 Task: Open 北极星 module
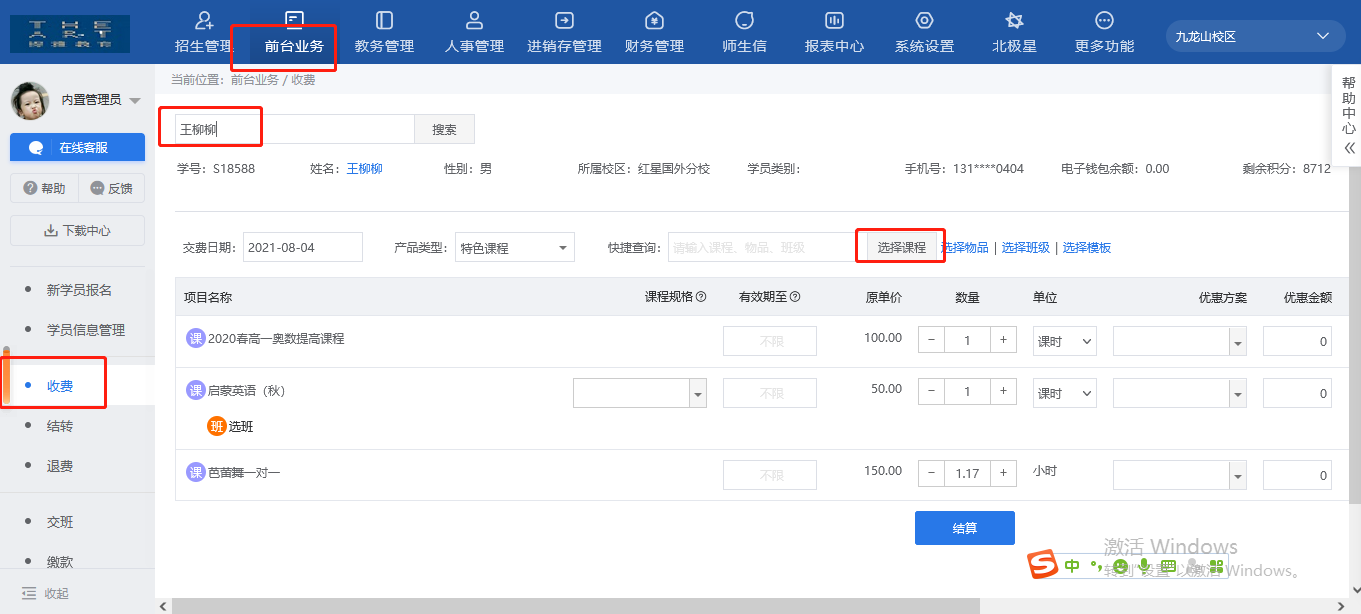point(1014,33)
